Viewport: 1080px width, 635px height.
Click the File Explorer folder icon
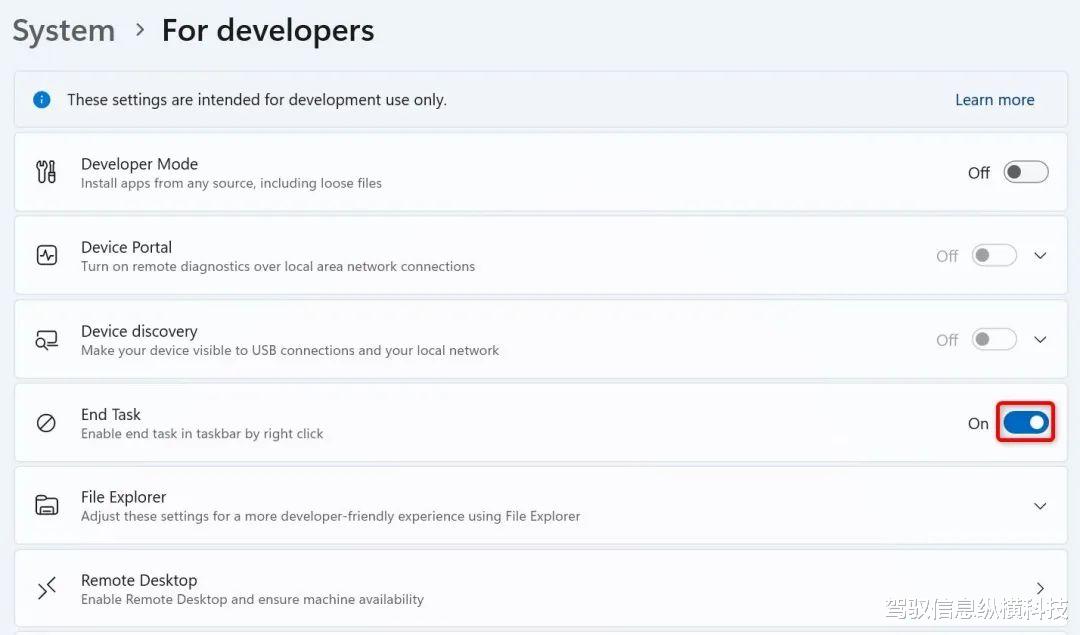(x=46, y=506)
